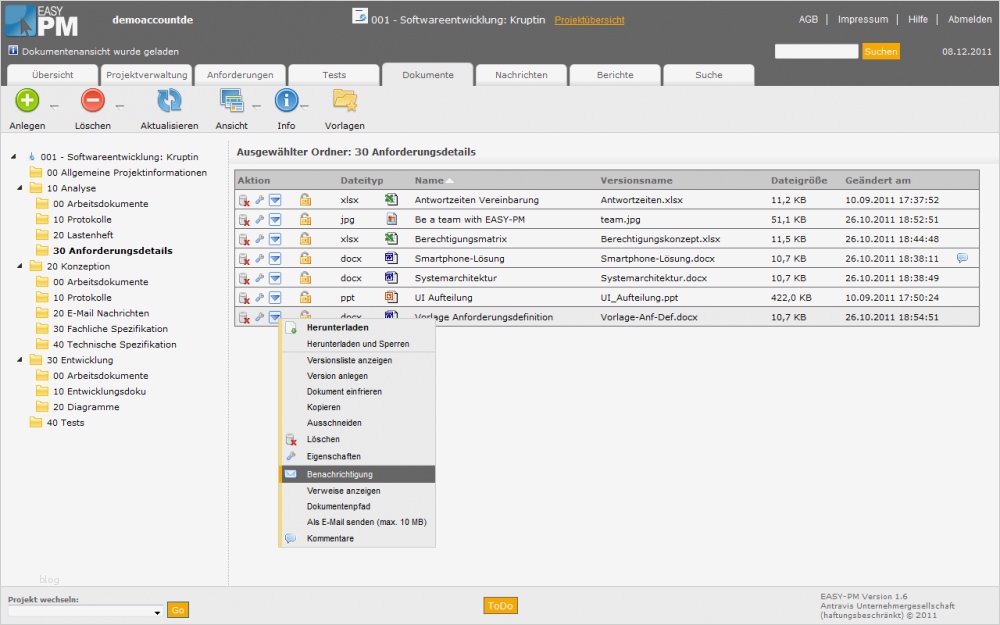
Task: Switch to the Projektverwaltung tab
Action: click(x=147, y=75)
